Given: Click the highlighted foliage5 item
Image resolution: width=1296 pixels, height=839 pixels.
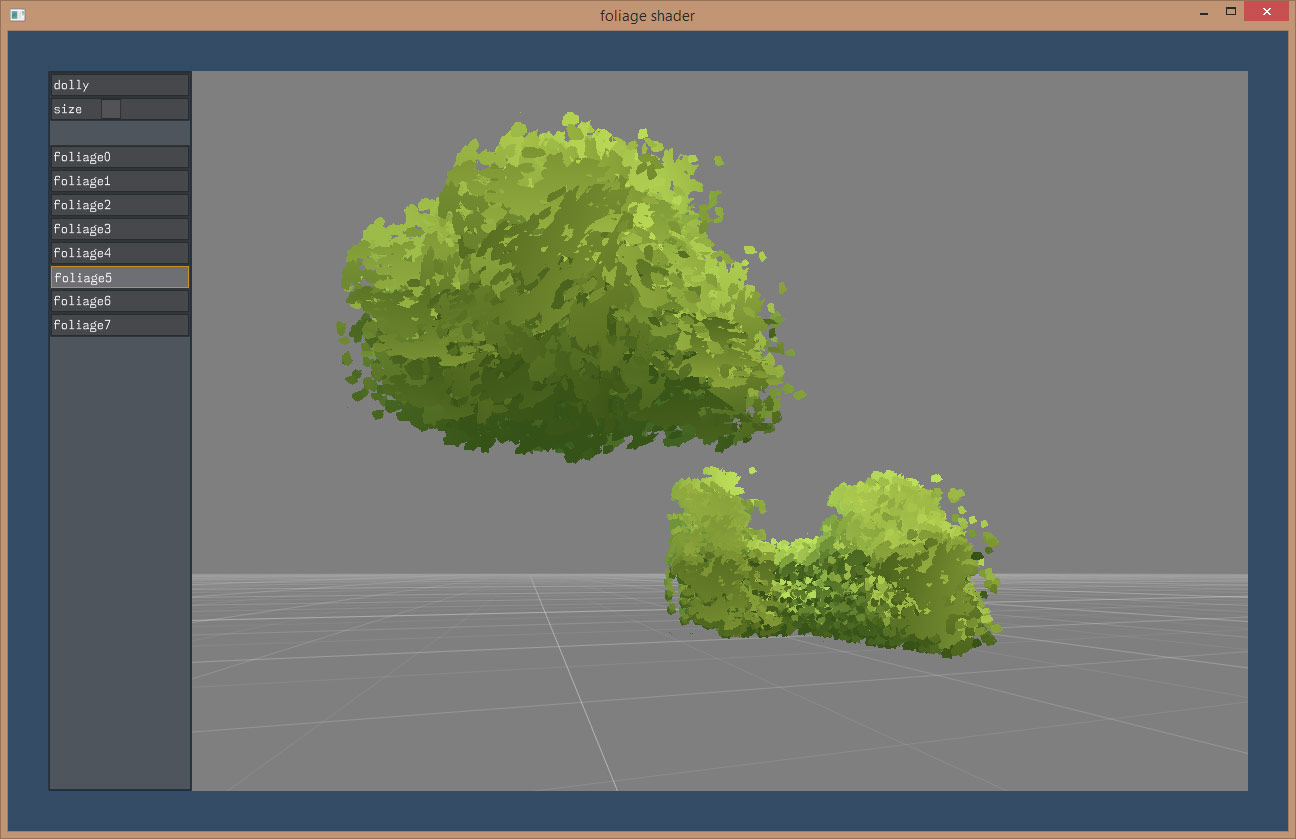Looking at the screenshot, I should coord(119,277).
